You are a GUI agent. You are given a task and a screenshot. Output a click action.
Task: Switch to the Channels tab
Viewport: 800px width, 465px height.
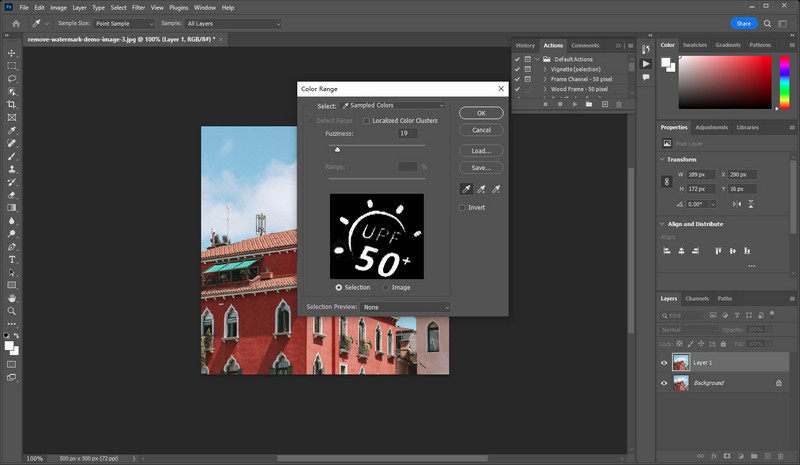tap(697, 299)
